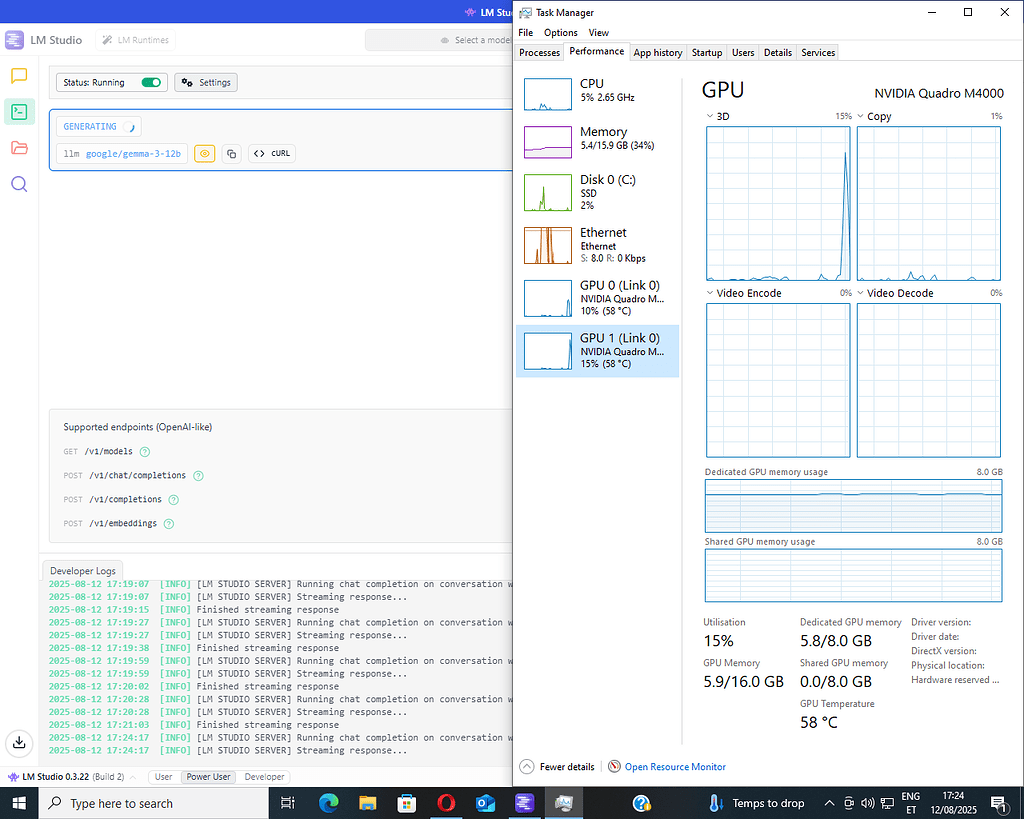This screenshot has height=819, width=1024.
Task: Switch to Developer mode in status bar
Action: click(x=264, y=777)
